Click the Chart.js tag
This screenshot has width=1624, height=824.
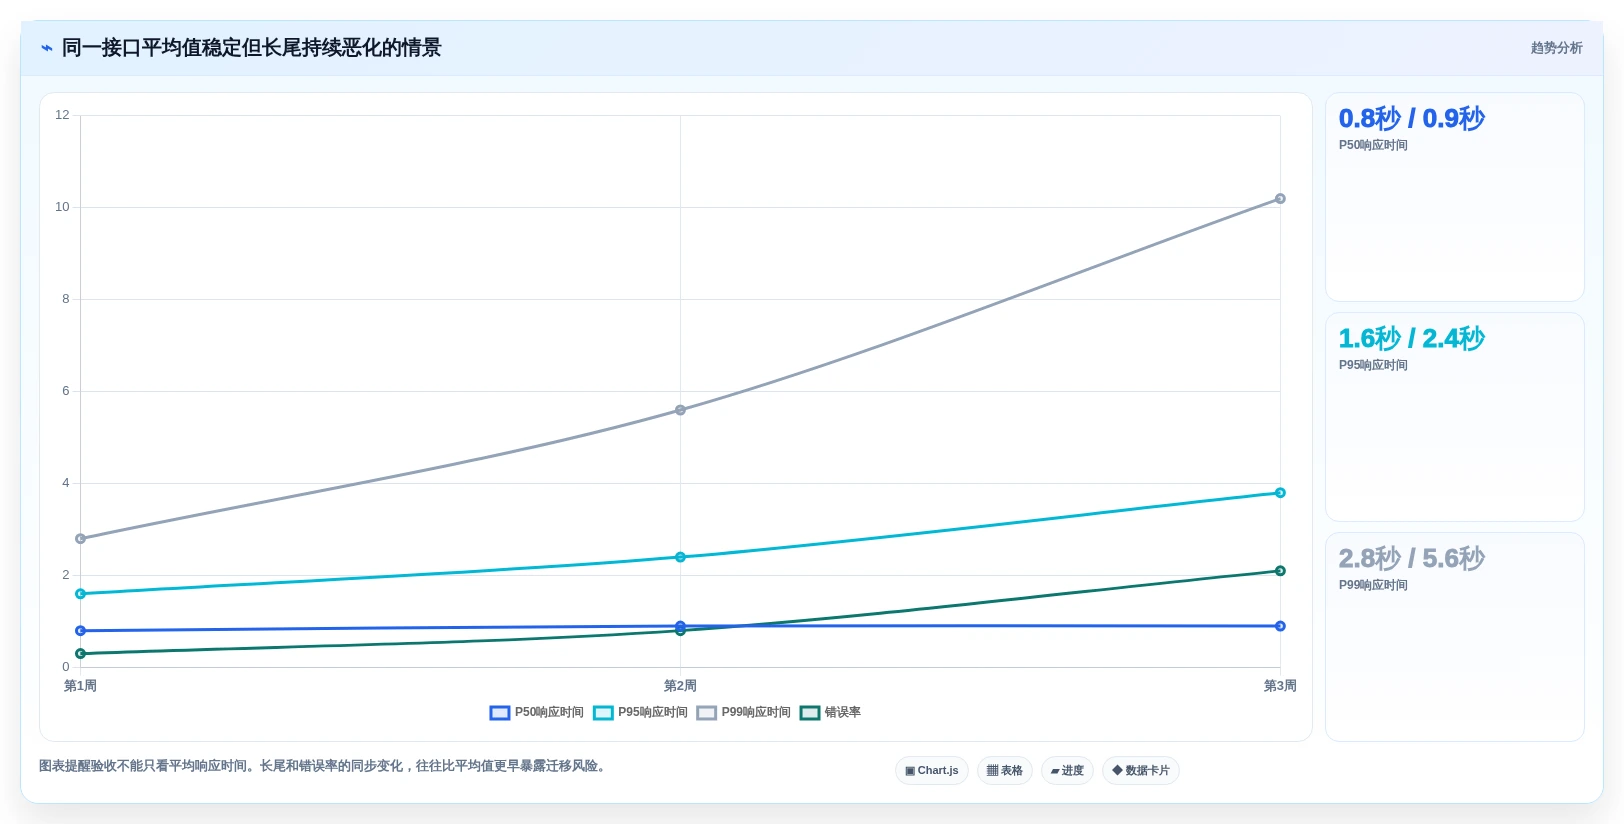tap(931, 770)
